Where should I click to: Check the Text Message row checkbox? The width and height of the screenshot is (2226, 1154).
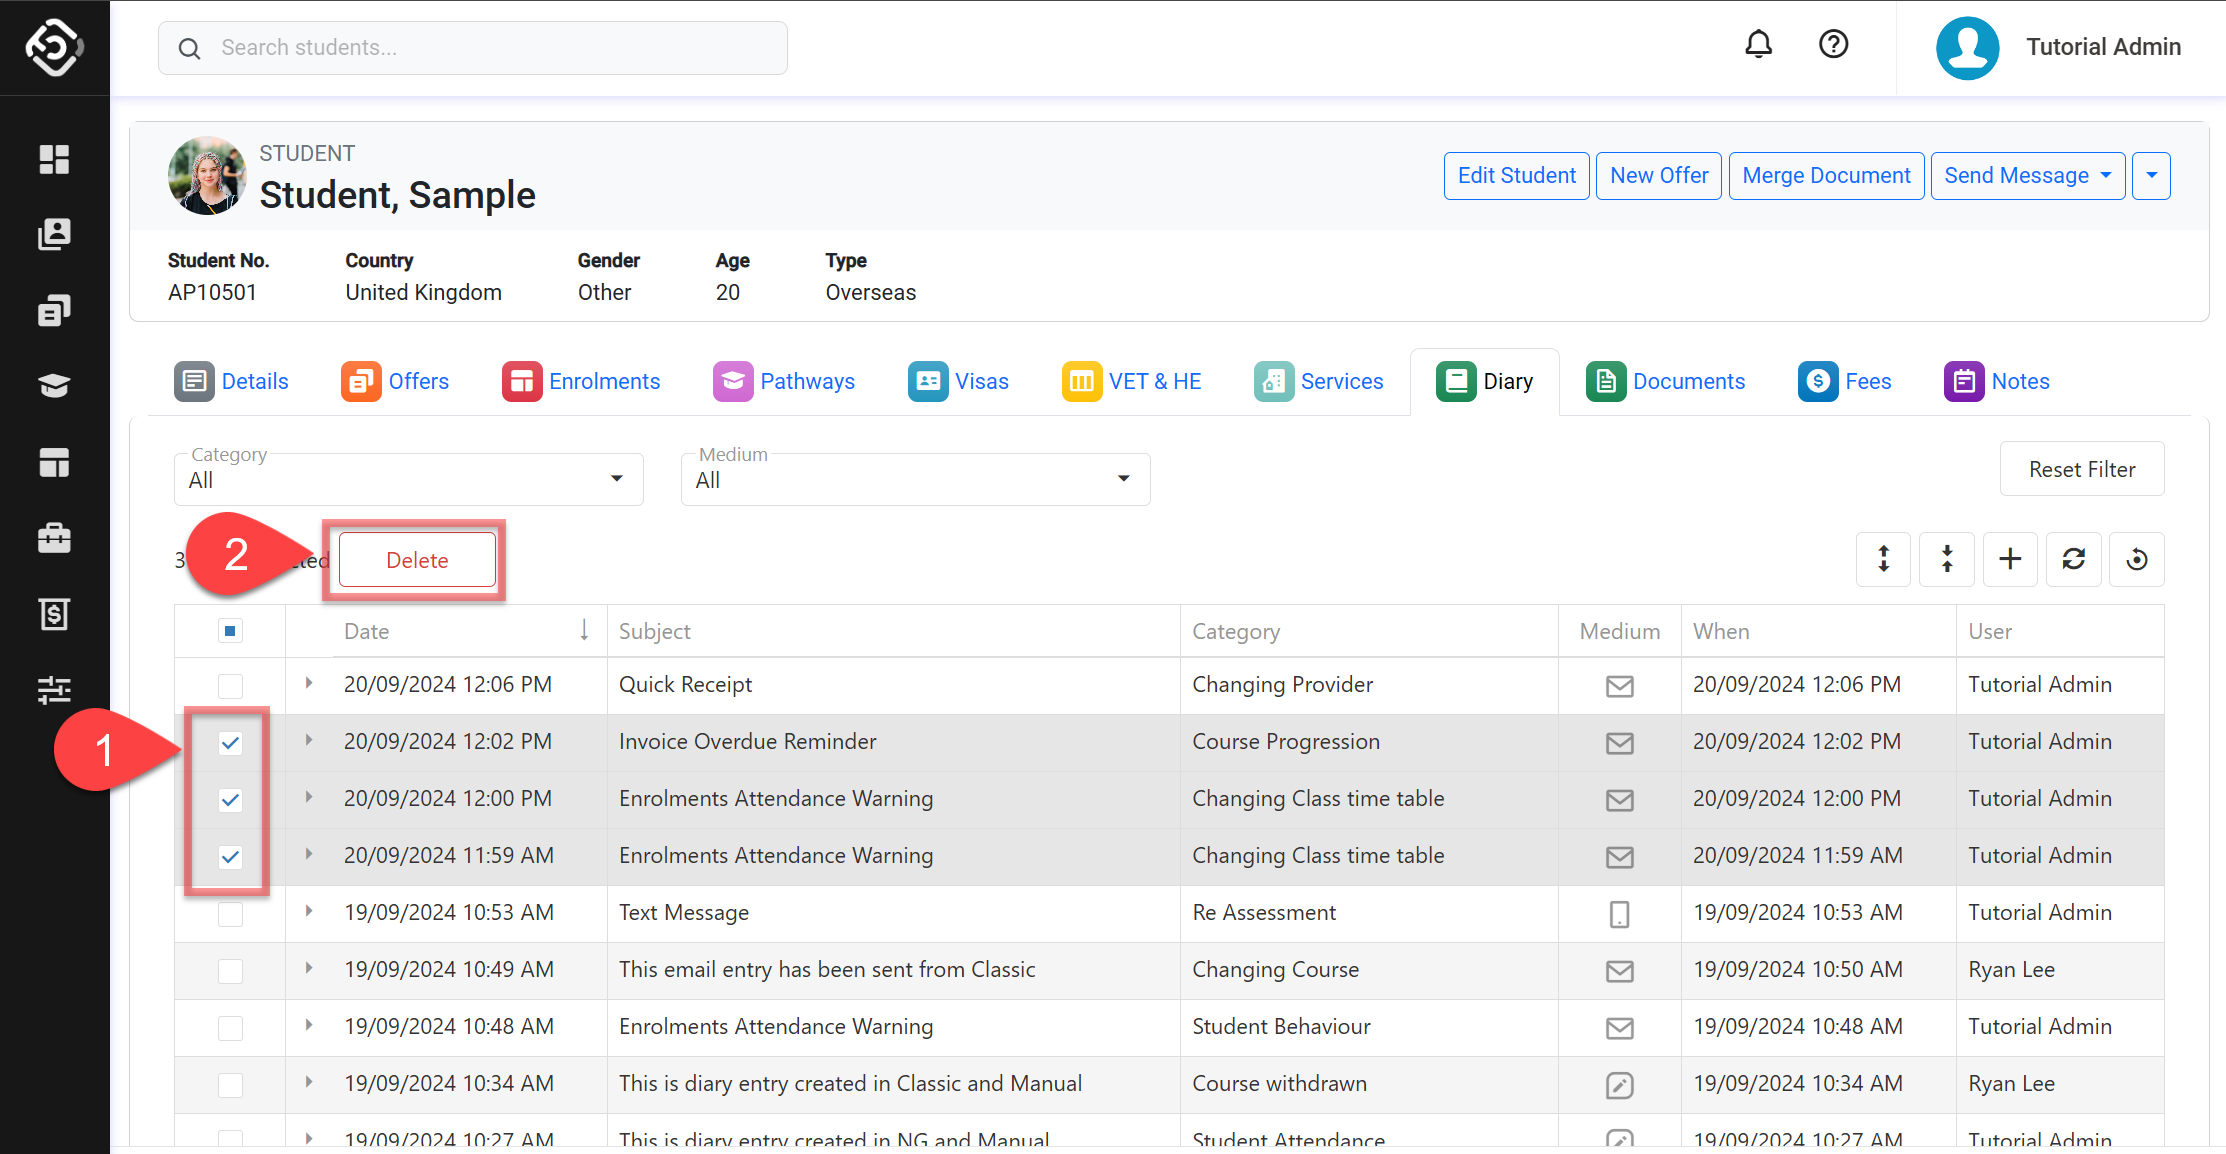click(230, 914)
